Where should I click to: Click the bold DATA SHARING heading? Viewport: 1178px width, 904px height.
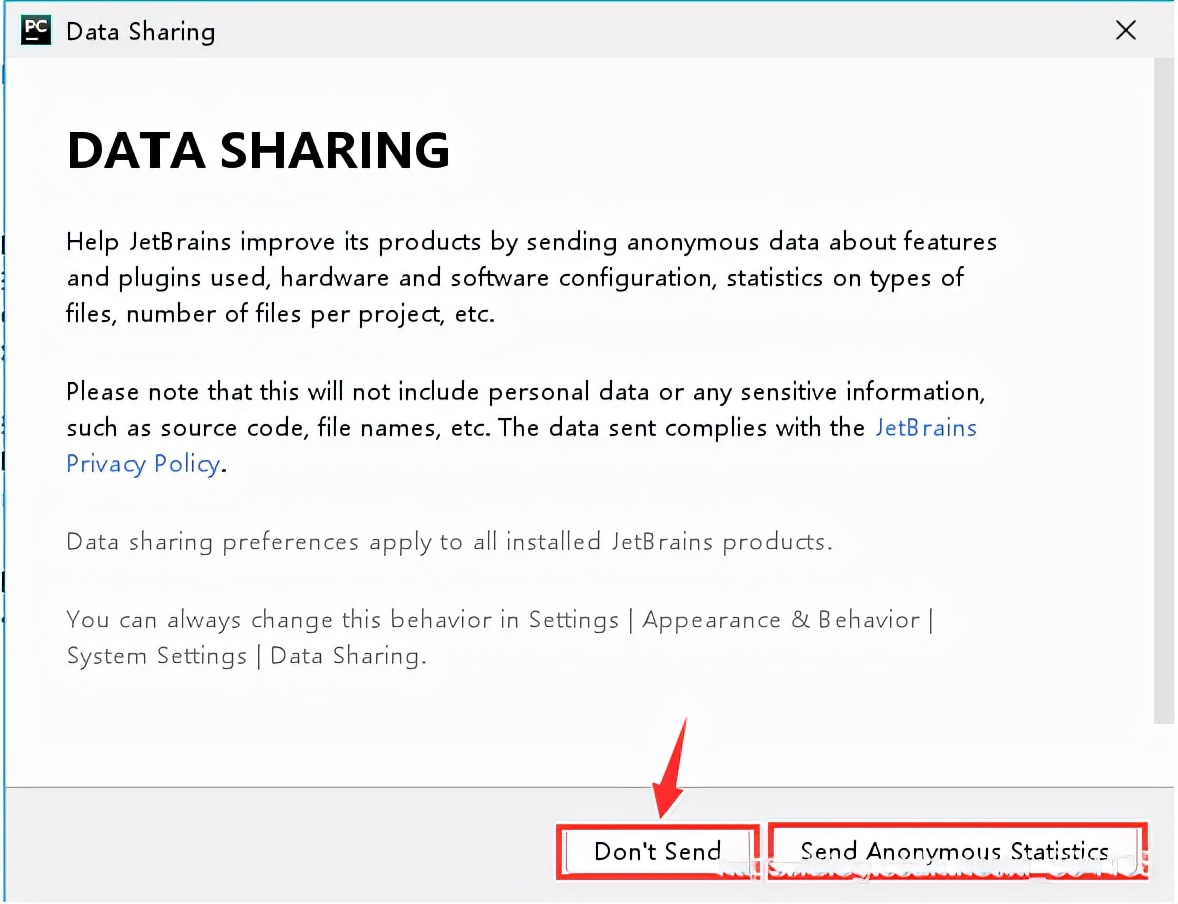pyautogui.click(x=258, y=150)
